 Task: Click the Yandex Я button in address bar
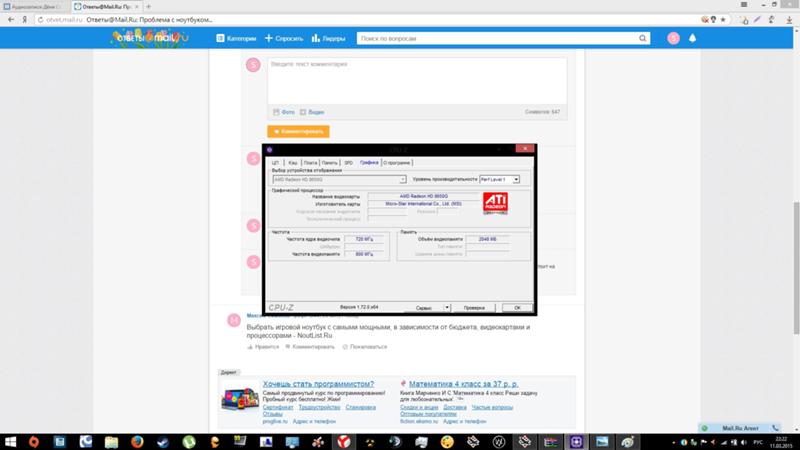pyautogui.click(x=24, y=20)
